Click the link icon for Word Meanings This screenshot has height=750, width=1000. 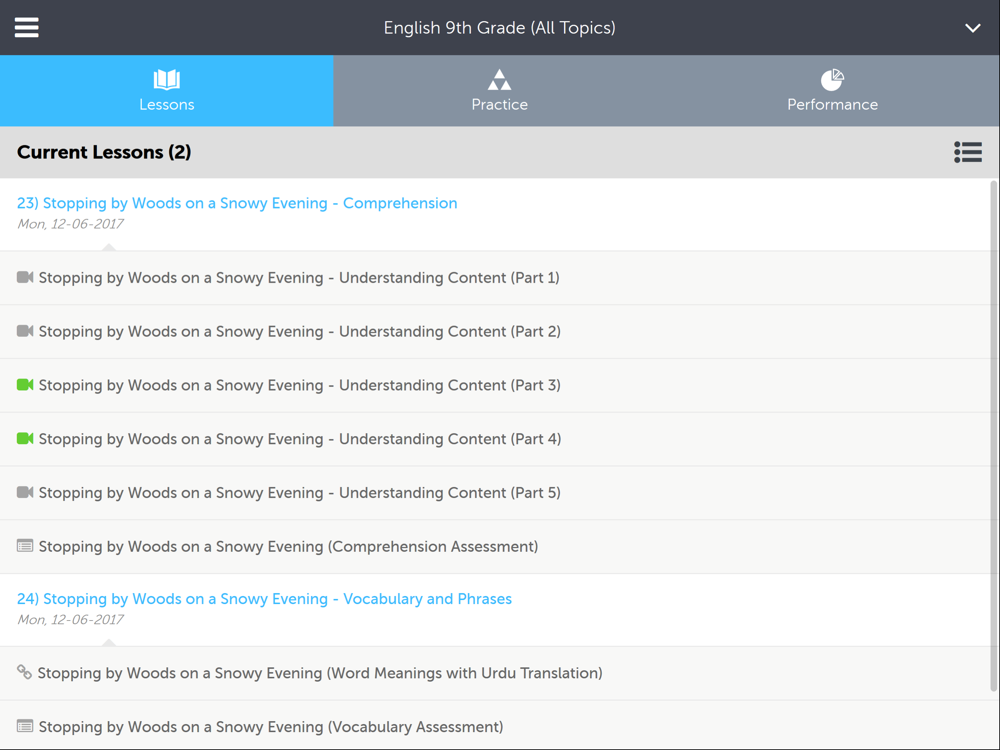click(x=24, y=672)
